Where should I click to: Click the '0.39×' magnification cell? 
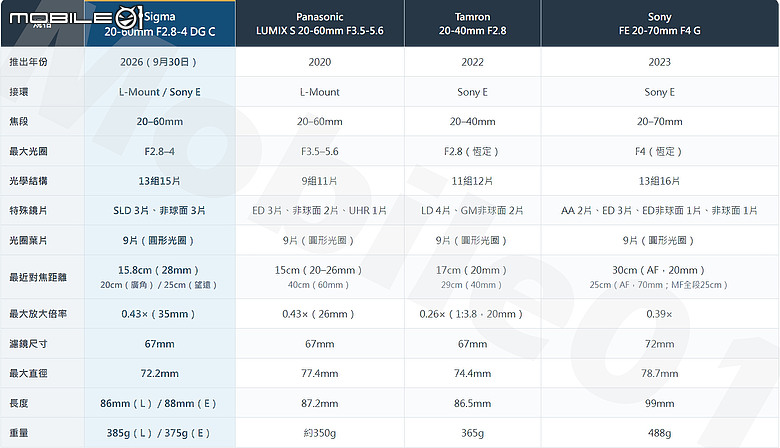click(660, 314)
